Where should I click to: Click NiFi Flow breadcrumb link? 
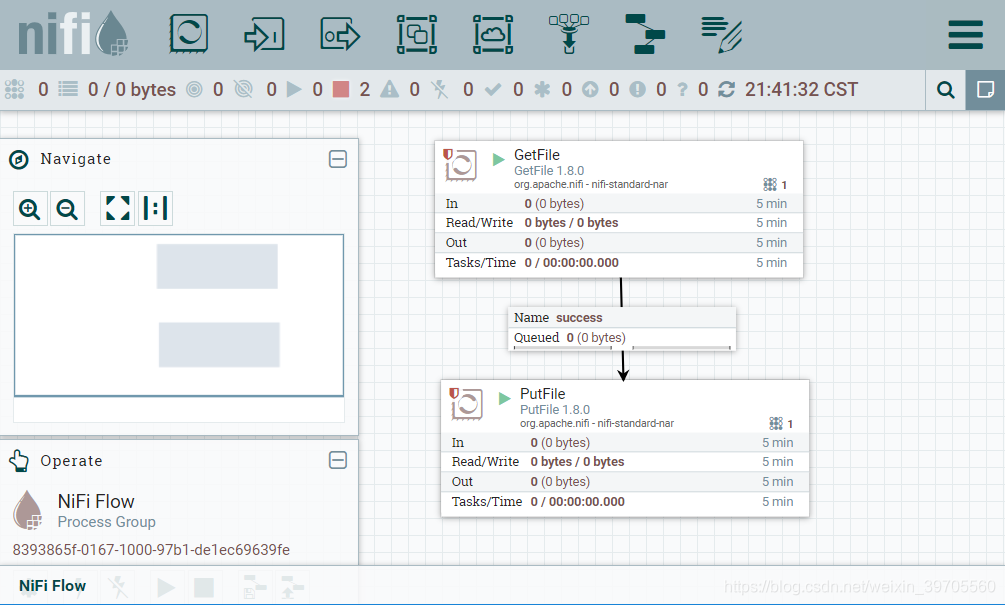pos(53,586)
